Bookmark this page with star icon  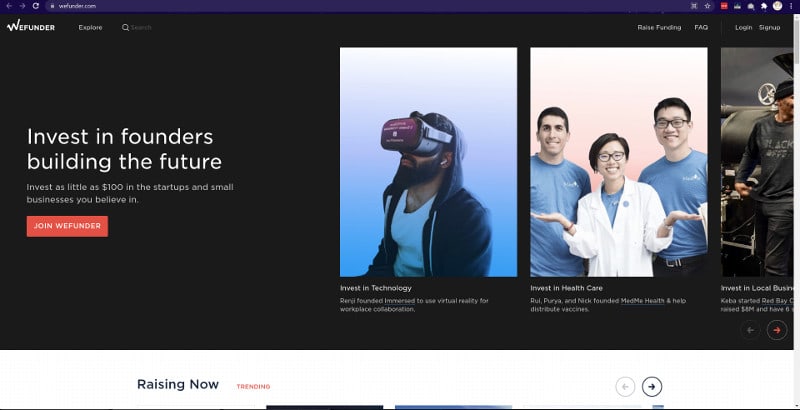[708, 6]
